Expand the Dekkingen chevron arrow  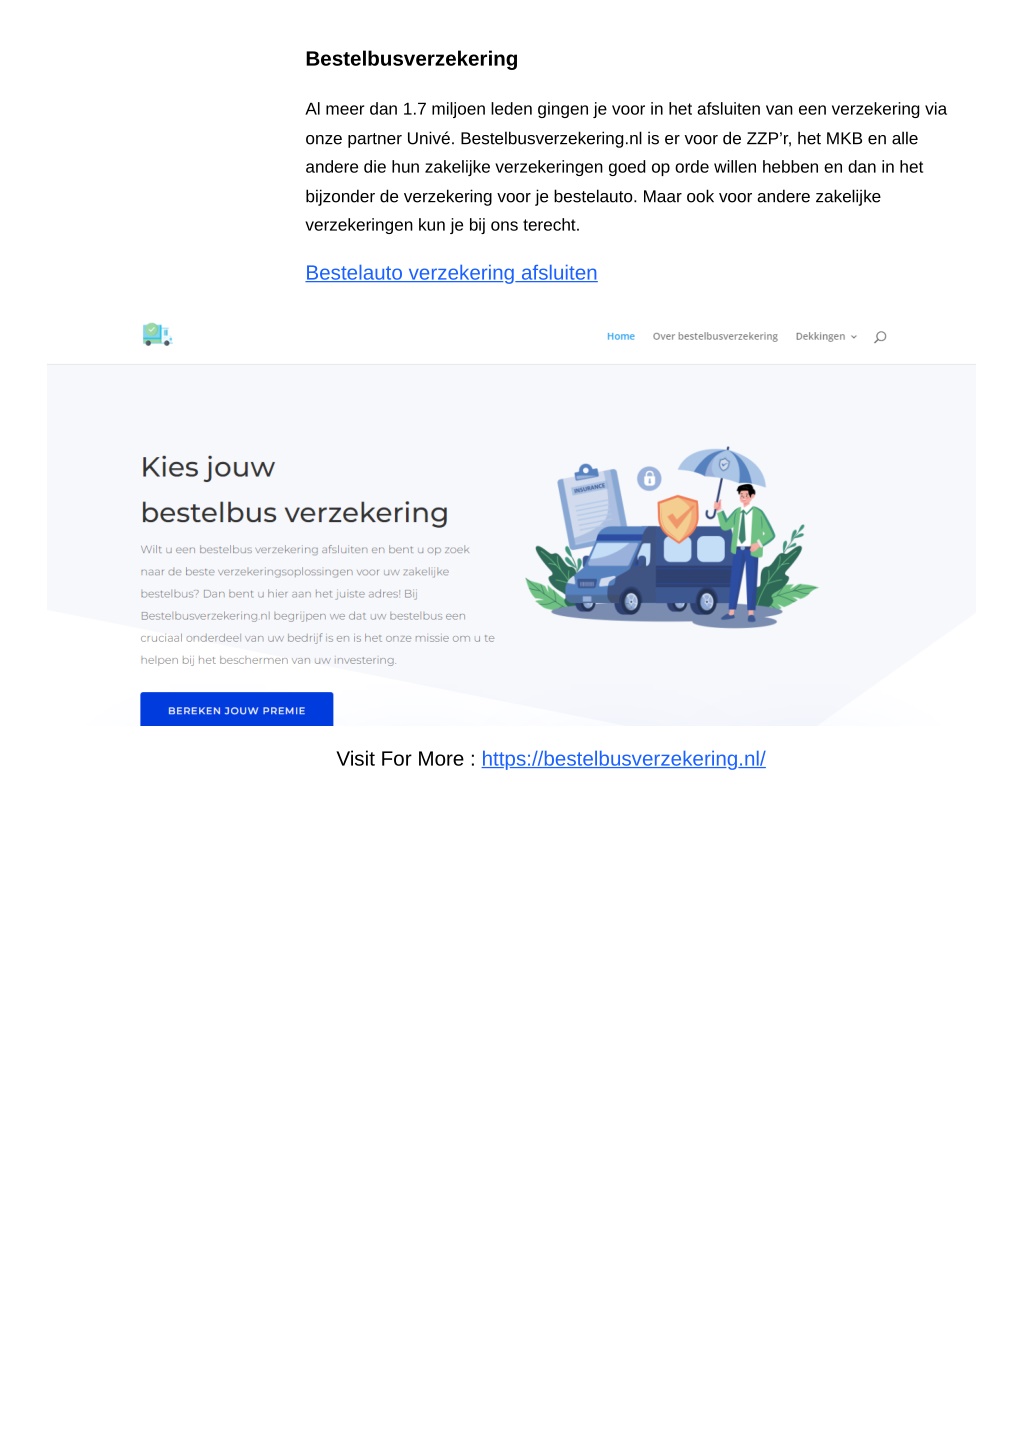854,337
